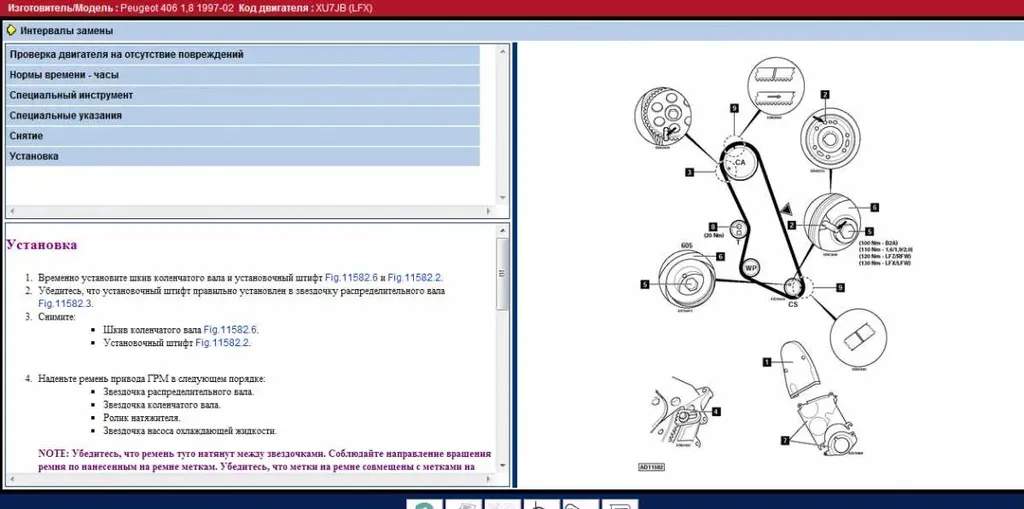Open the Fig.11582.3 link in step 2

[65, 304]
